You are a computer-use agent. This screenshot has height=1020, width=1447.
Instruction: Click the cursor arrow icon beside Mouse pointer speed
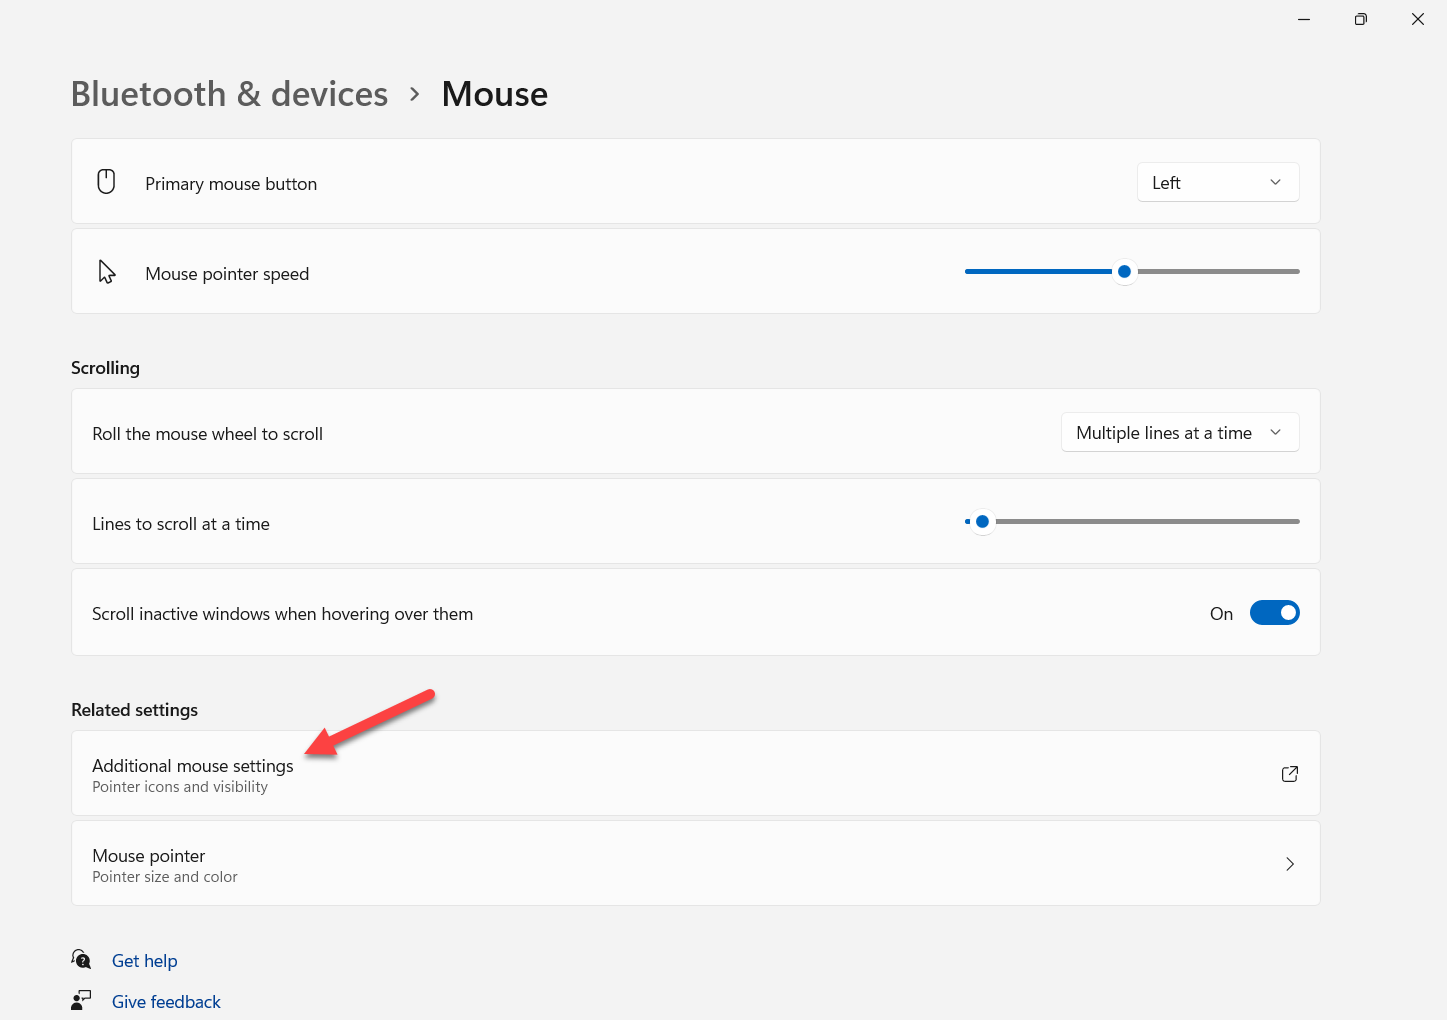coord(107,272)
